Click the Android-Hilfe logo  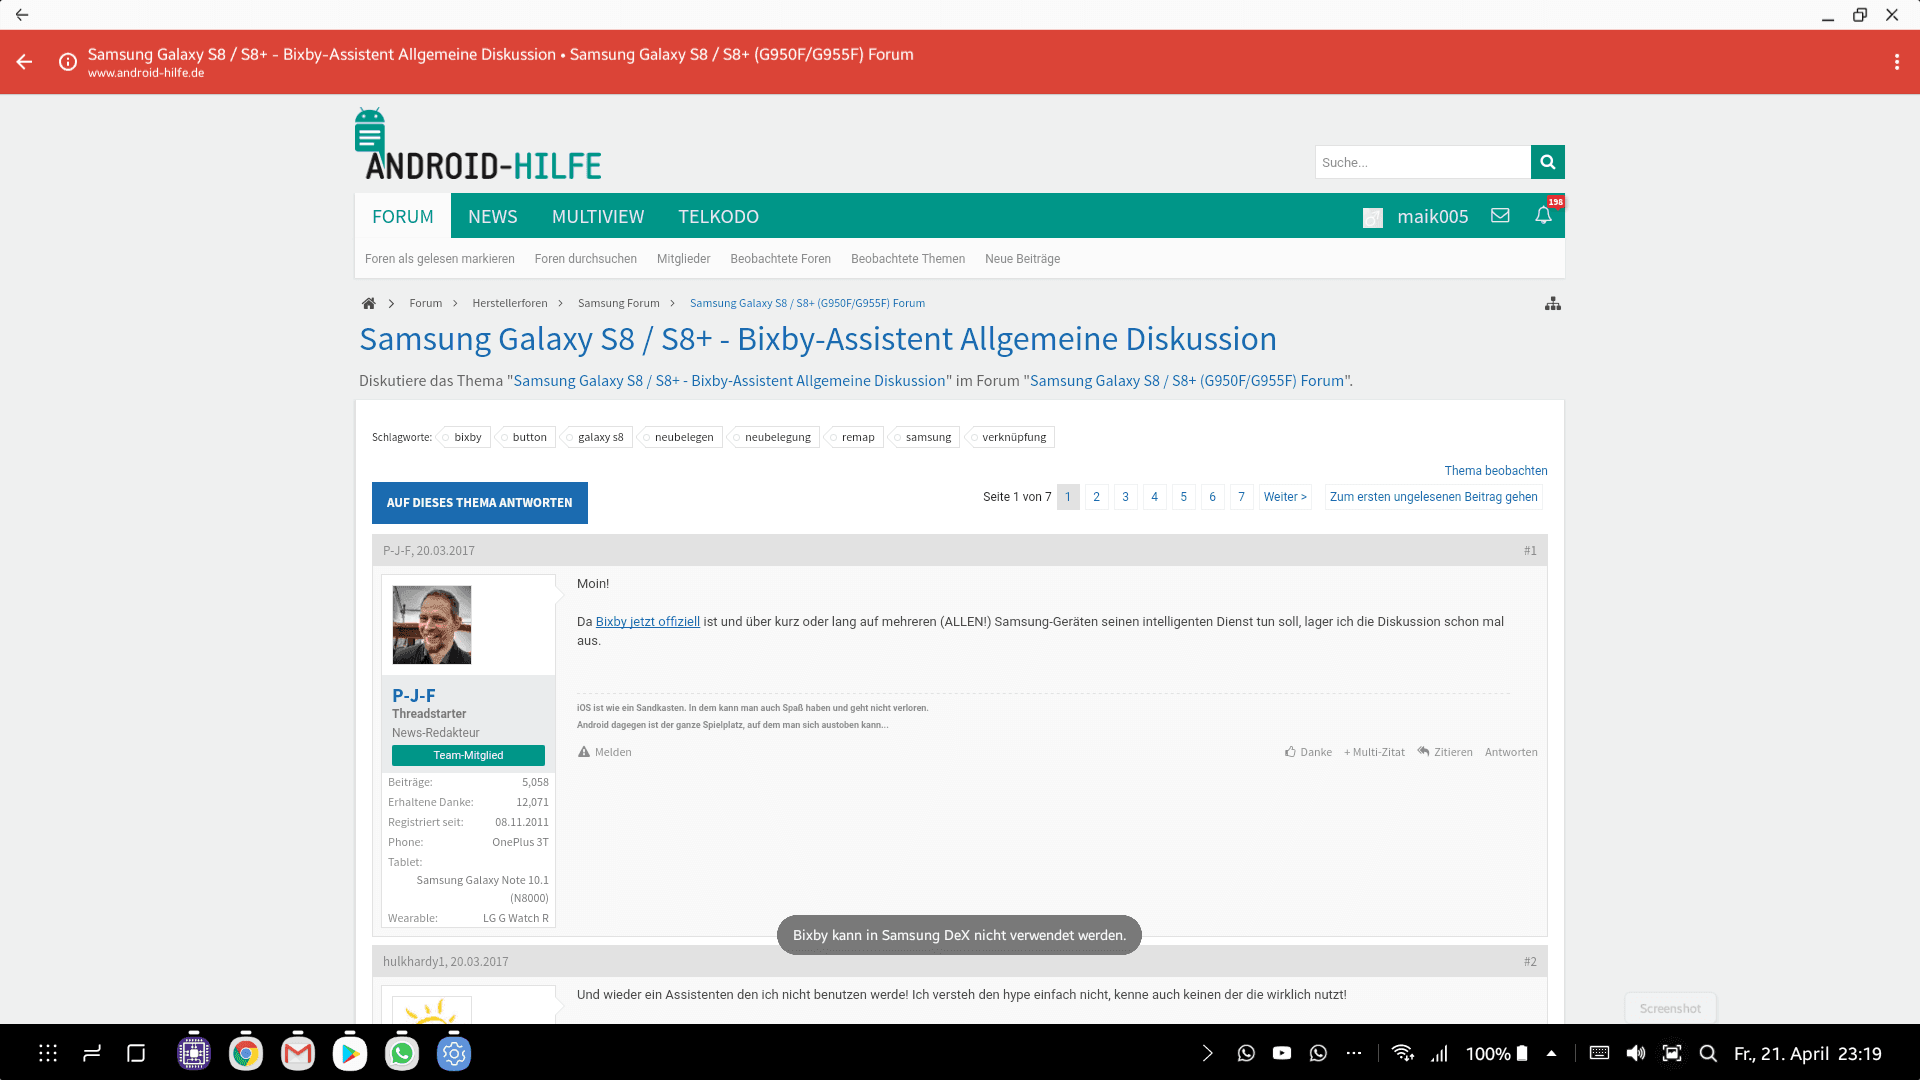(479, 145)
